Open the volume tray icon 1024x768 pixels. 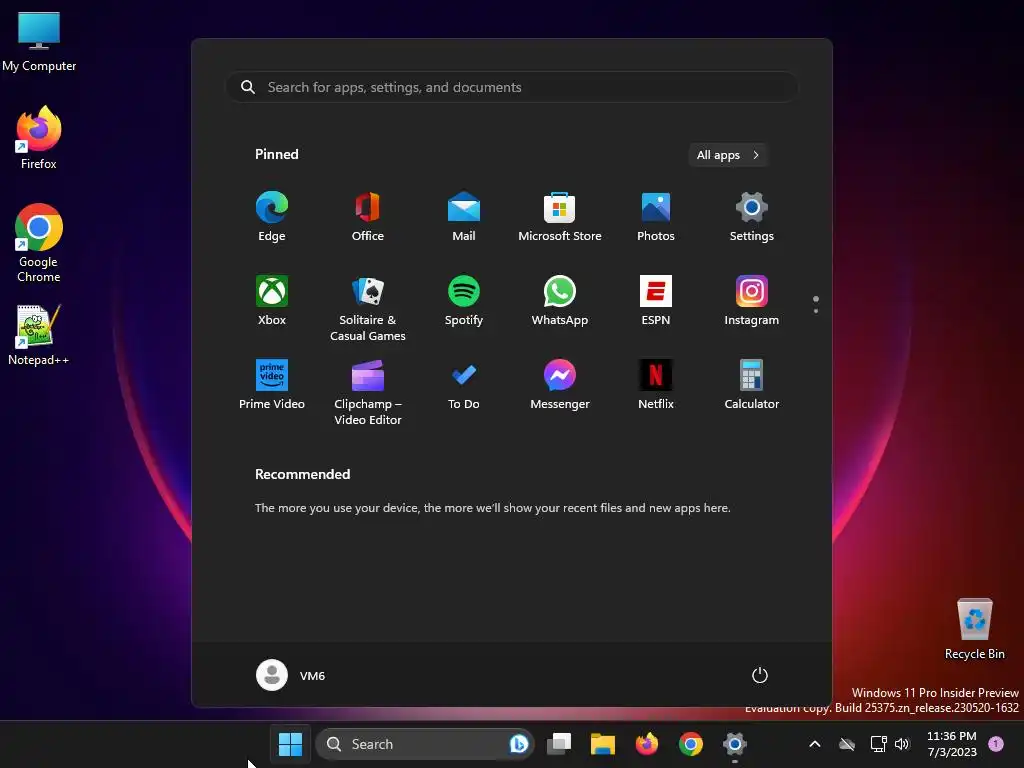[x=902, y=744]
